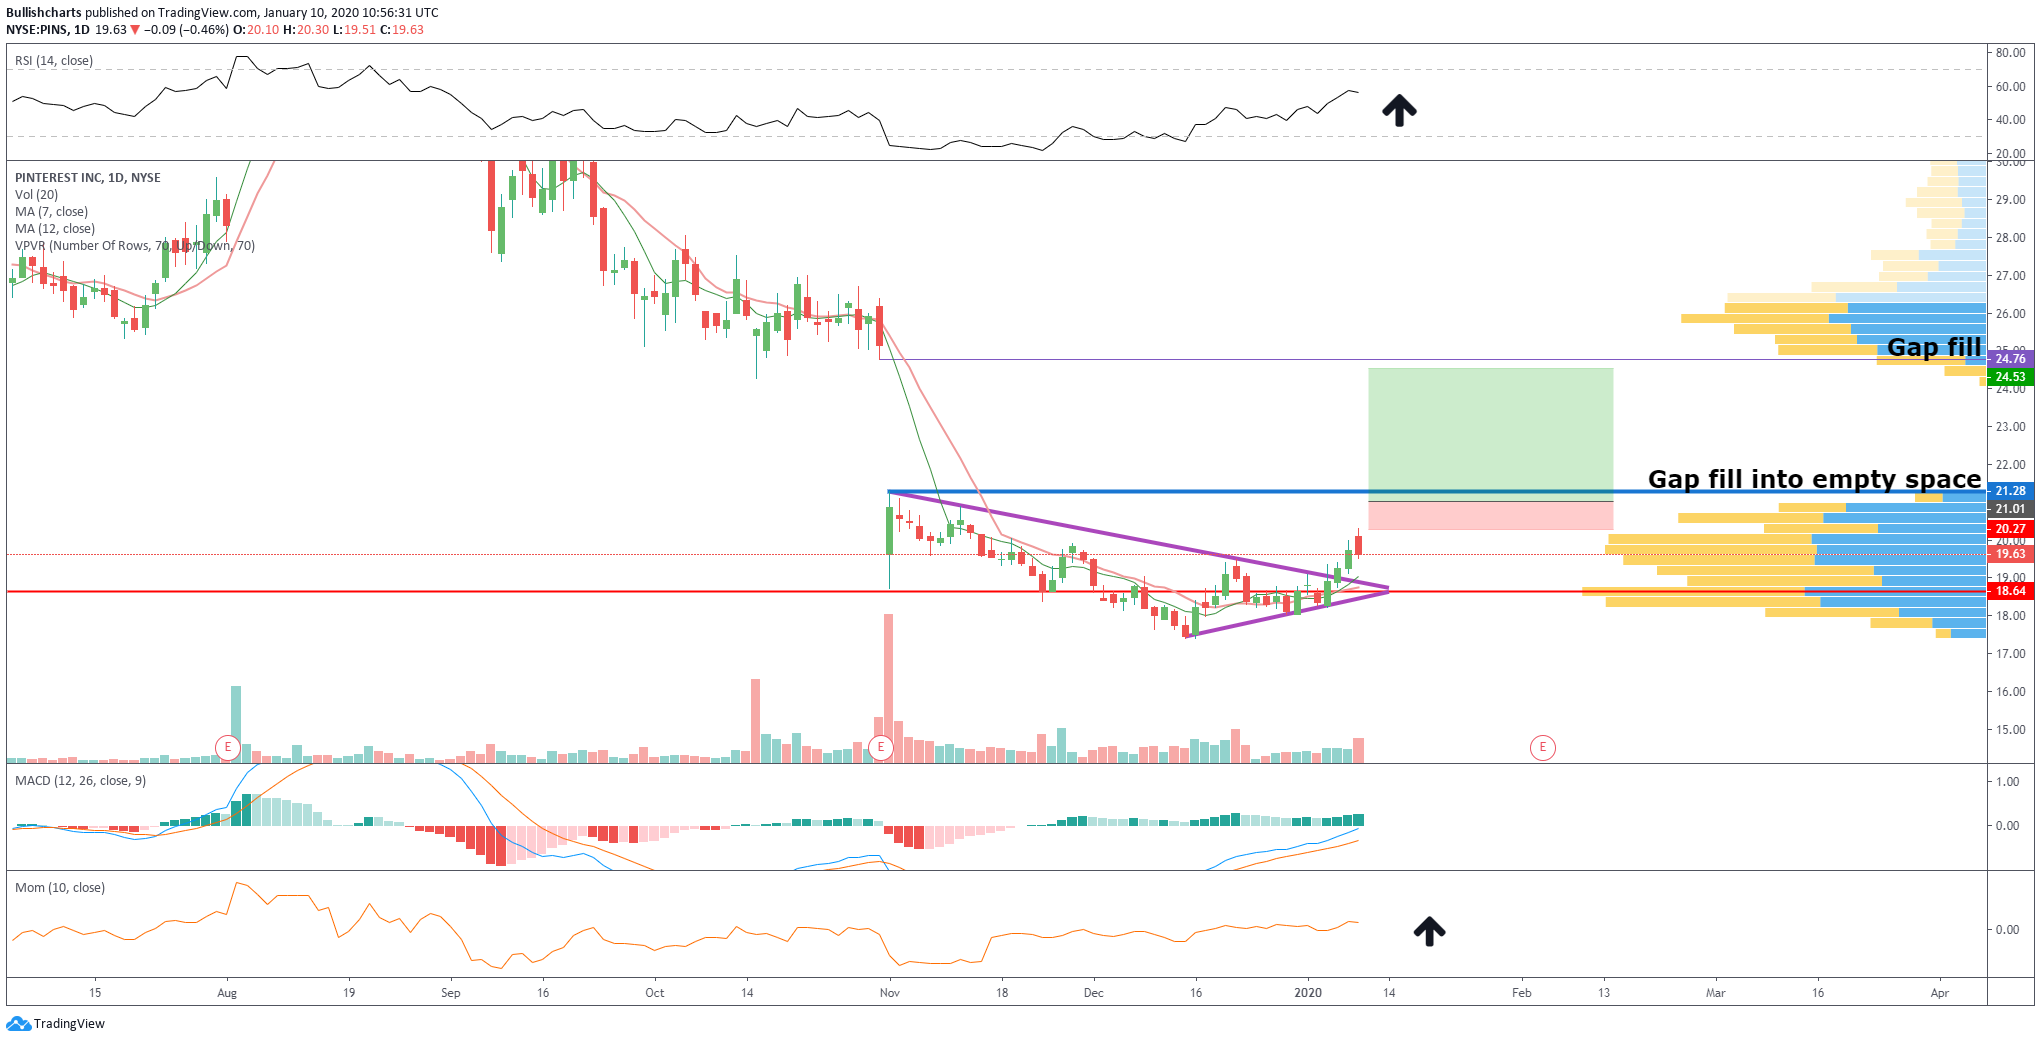Viewport: 2041px width, 1042px height.
Task: Click the 'Feb' date axis label
Action: (x=1522, y=993)
